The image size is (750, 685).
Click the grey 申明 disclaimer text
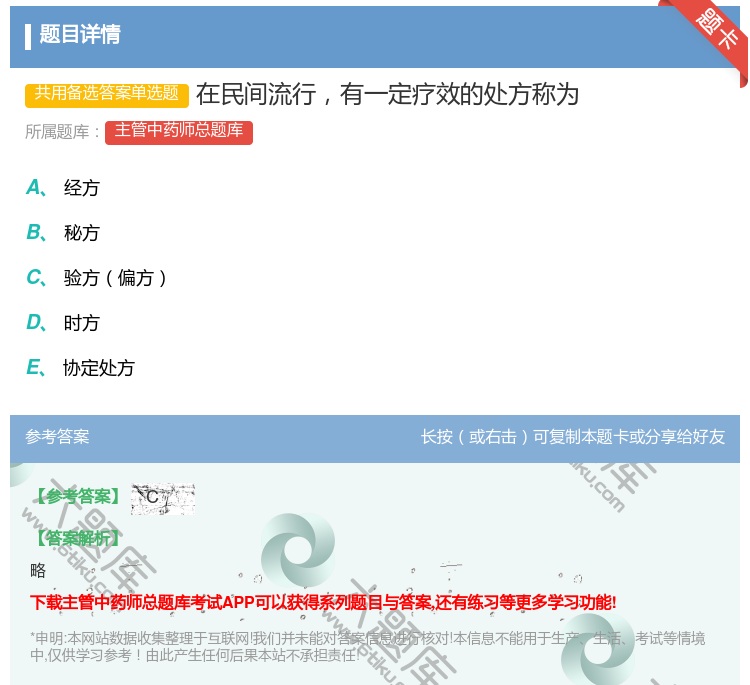pos(367,647)
